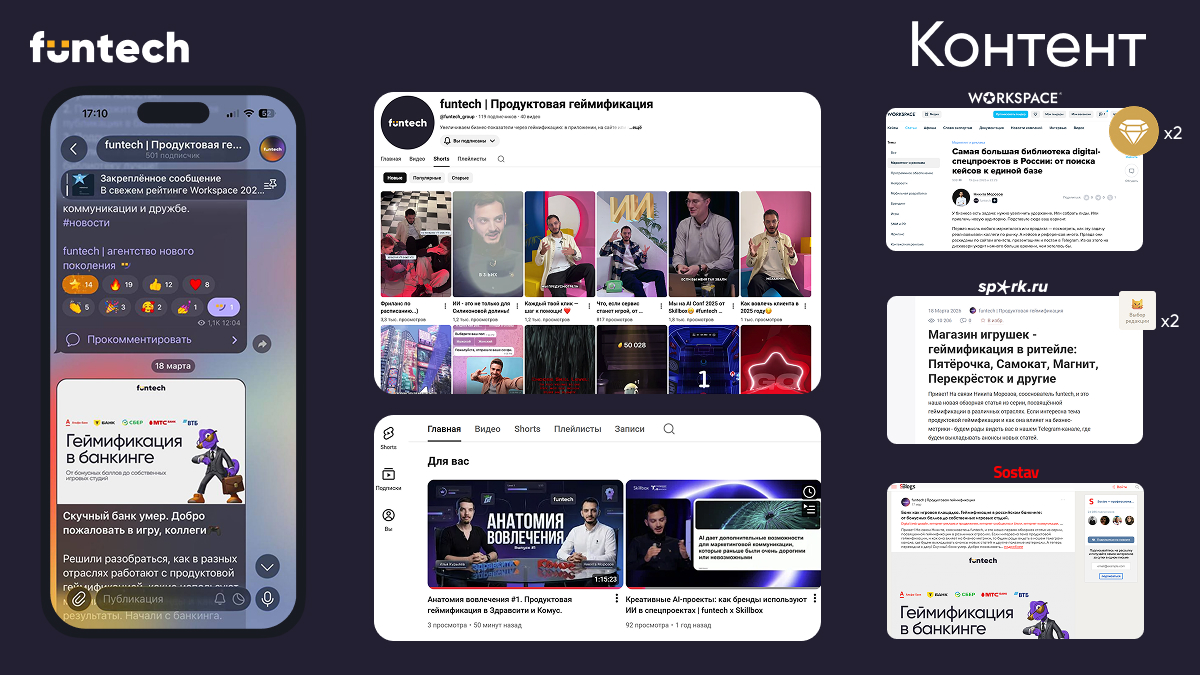
Task: Open the Анатомия вовлечения video thumbnail
Action: [x=525, y=534]
